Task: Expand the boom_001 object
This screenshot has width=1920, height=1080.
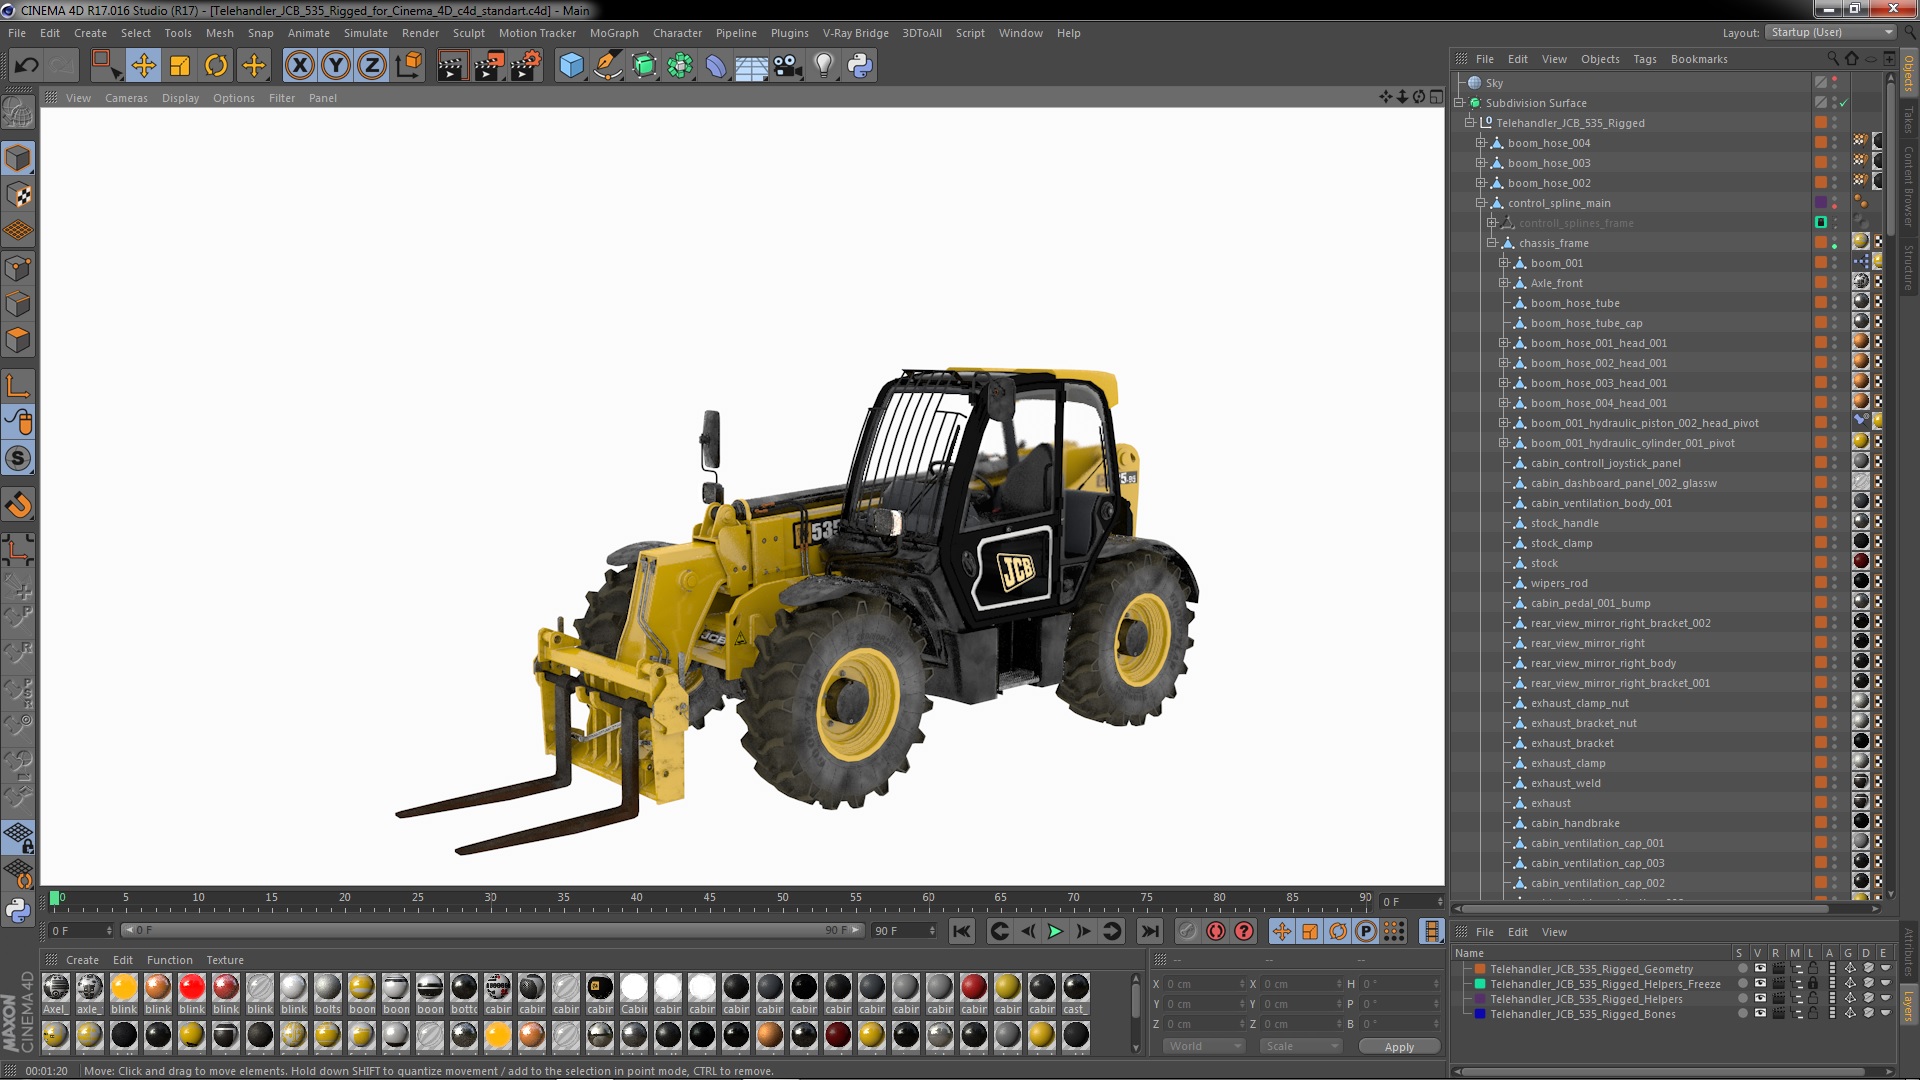Action: [1503, 263]
